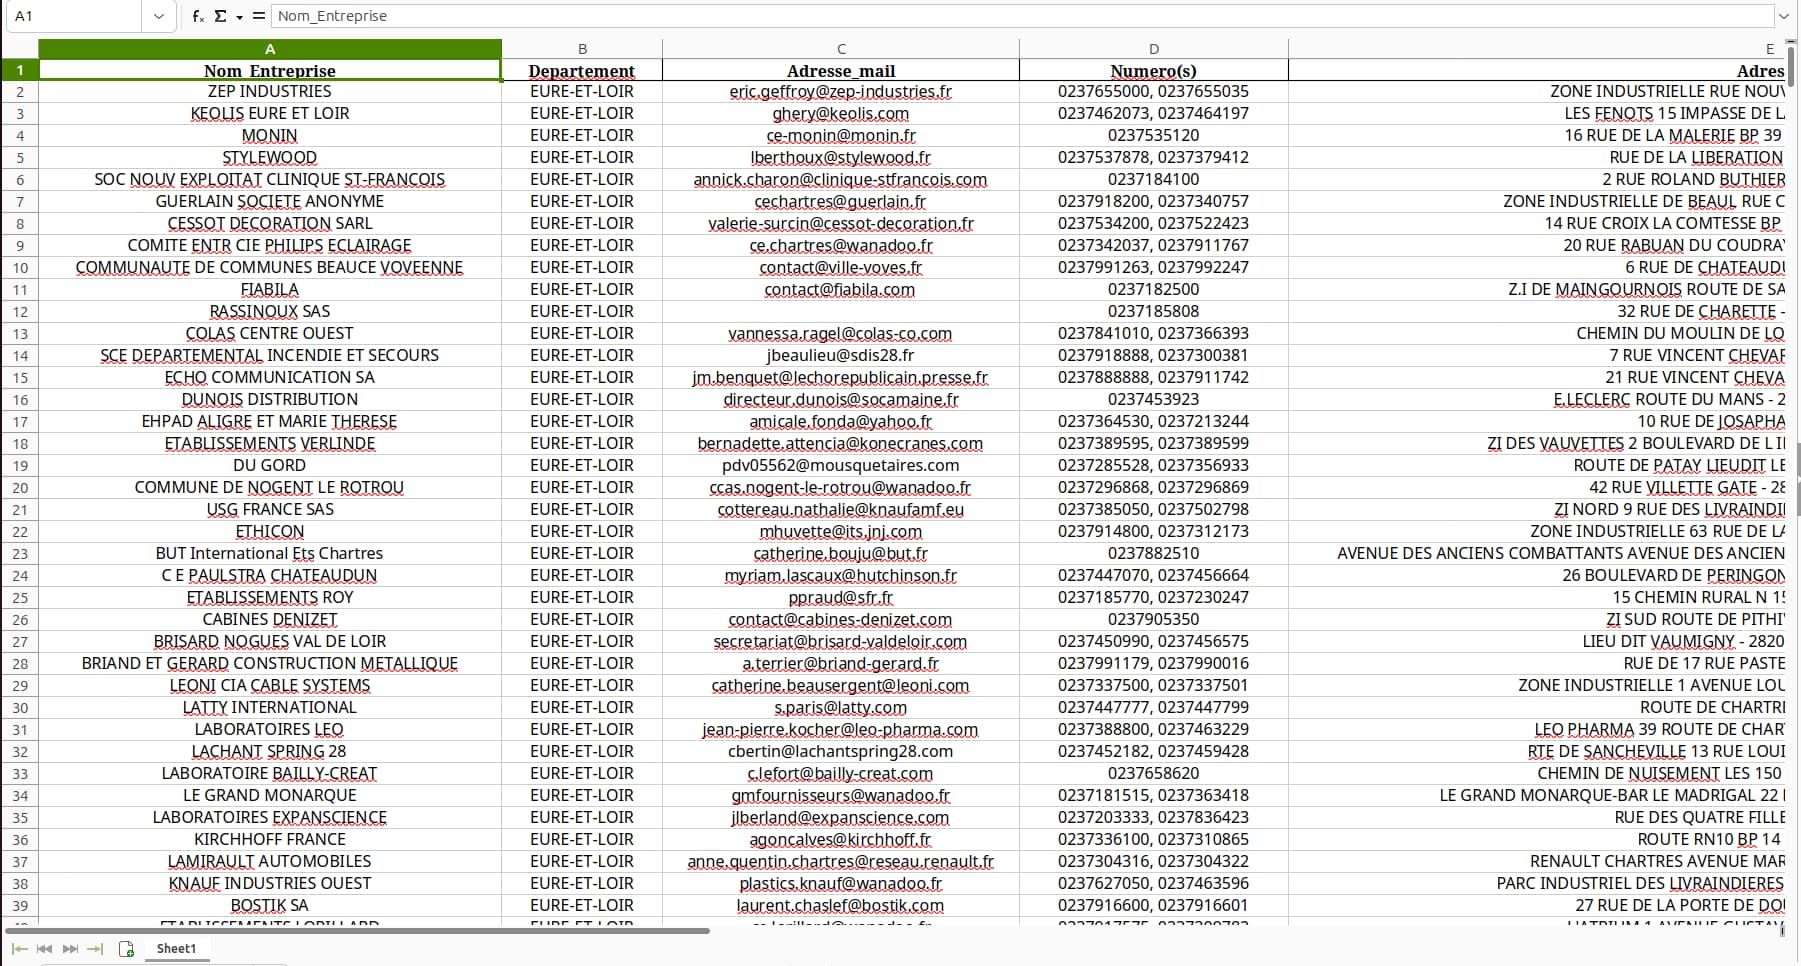Switch to the Sheet1 tab
This screenshot has height=966, width=1801.
[x=176, y=949]
